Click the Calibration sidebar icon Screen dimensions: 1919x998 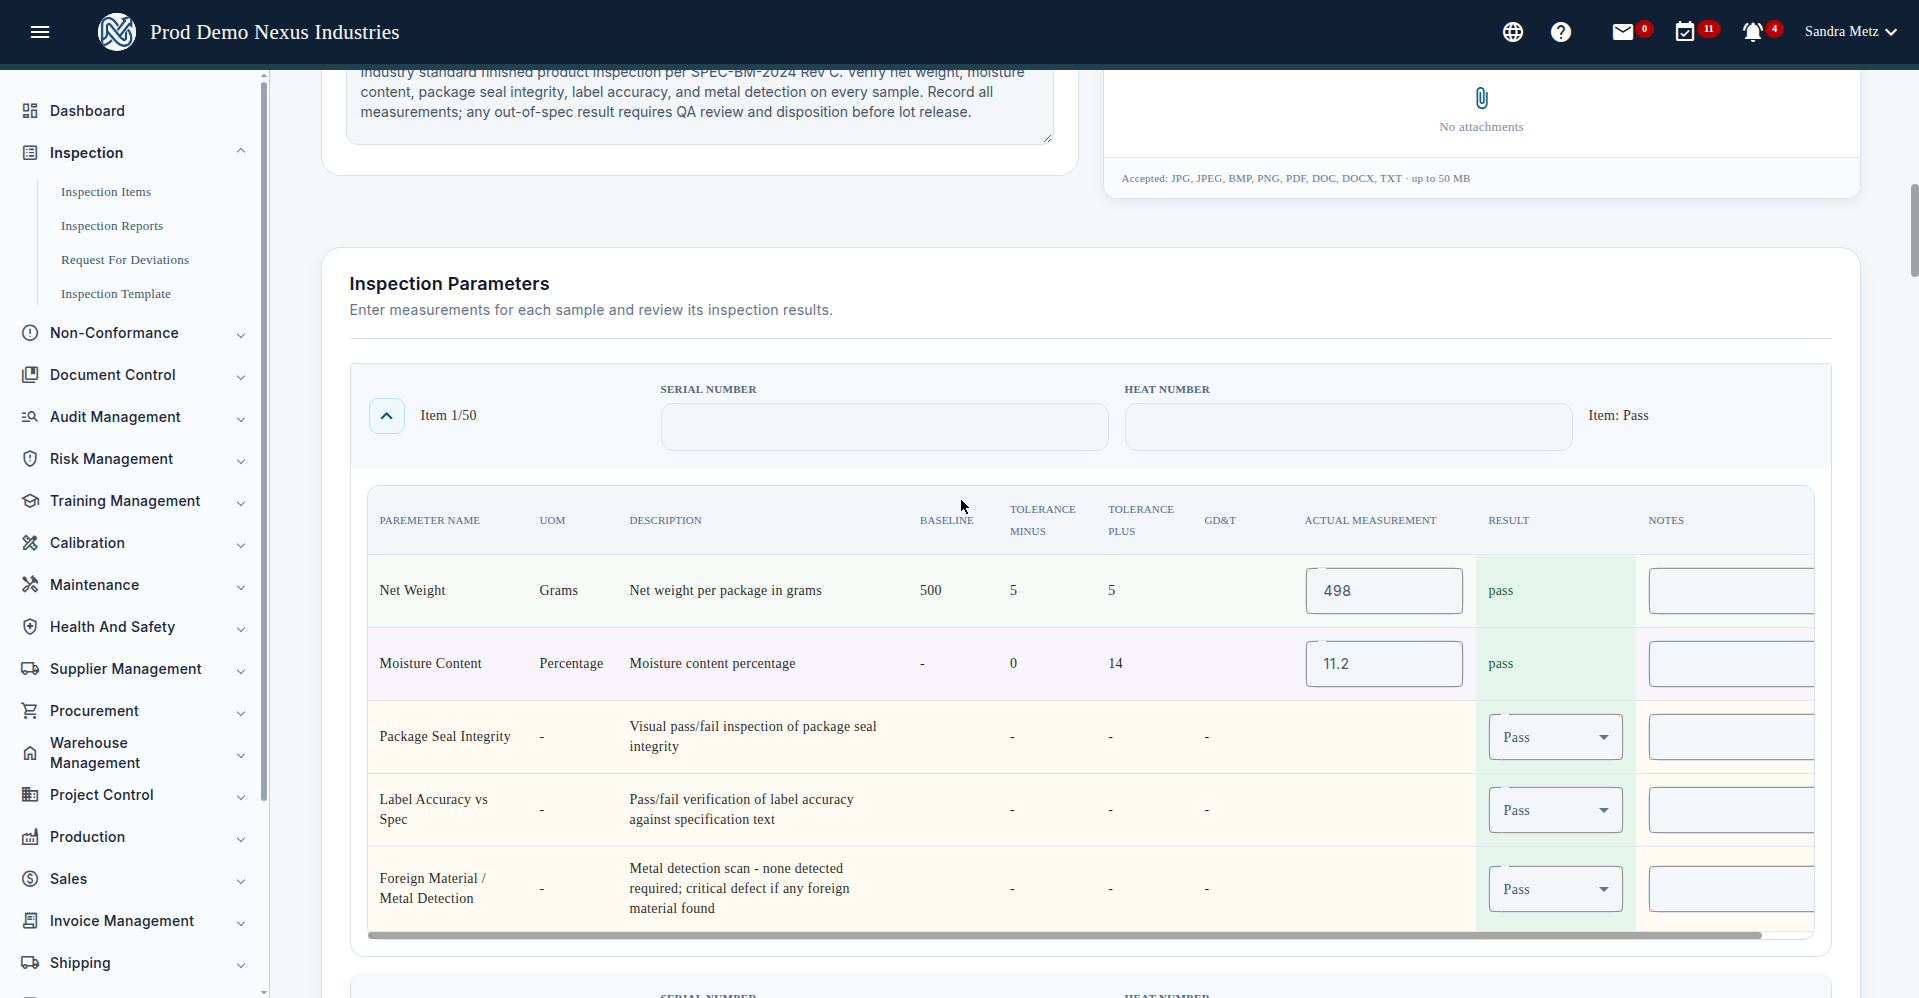(x=30, y=543)
